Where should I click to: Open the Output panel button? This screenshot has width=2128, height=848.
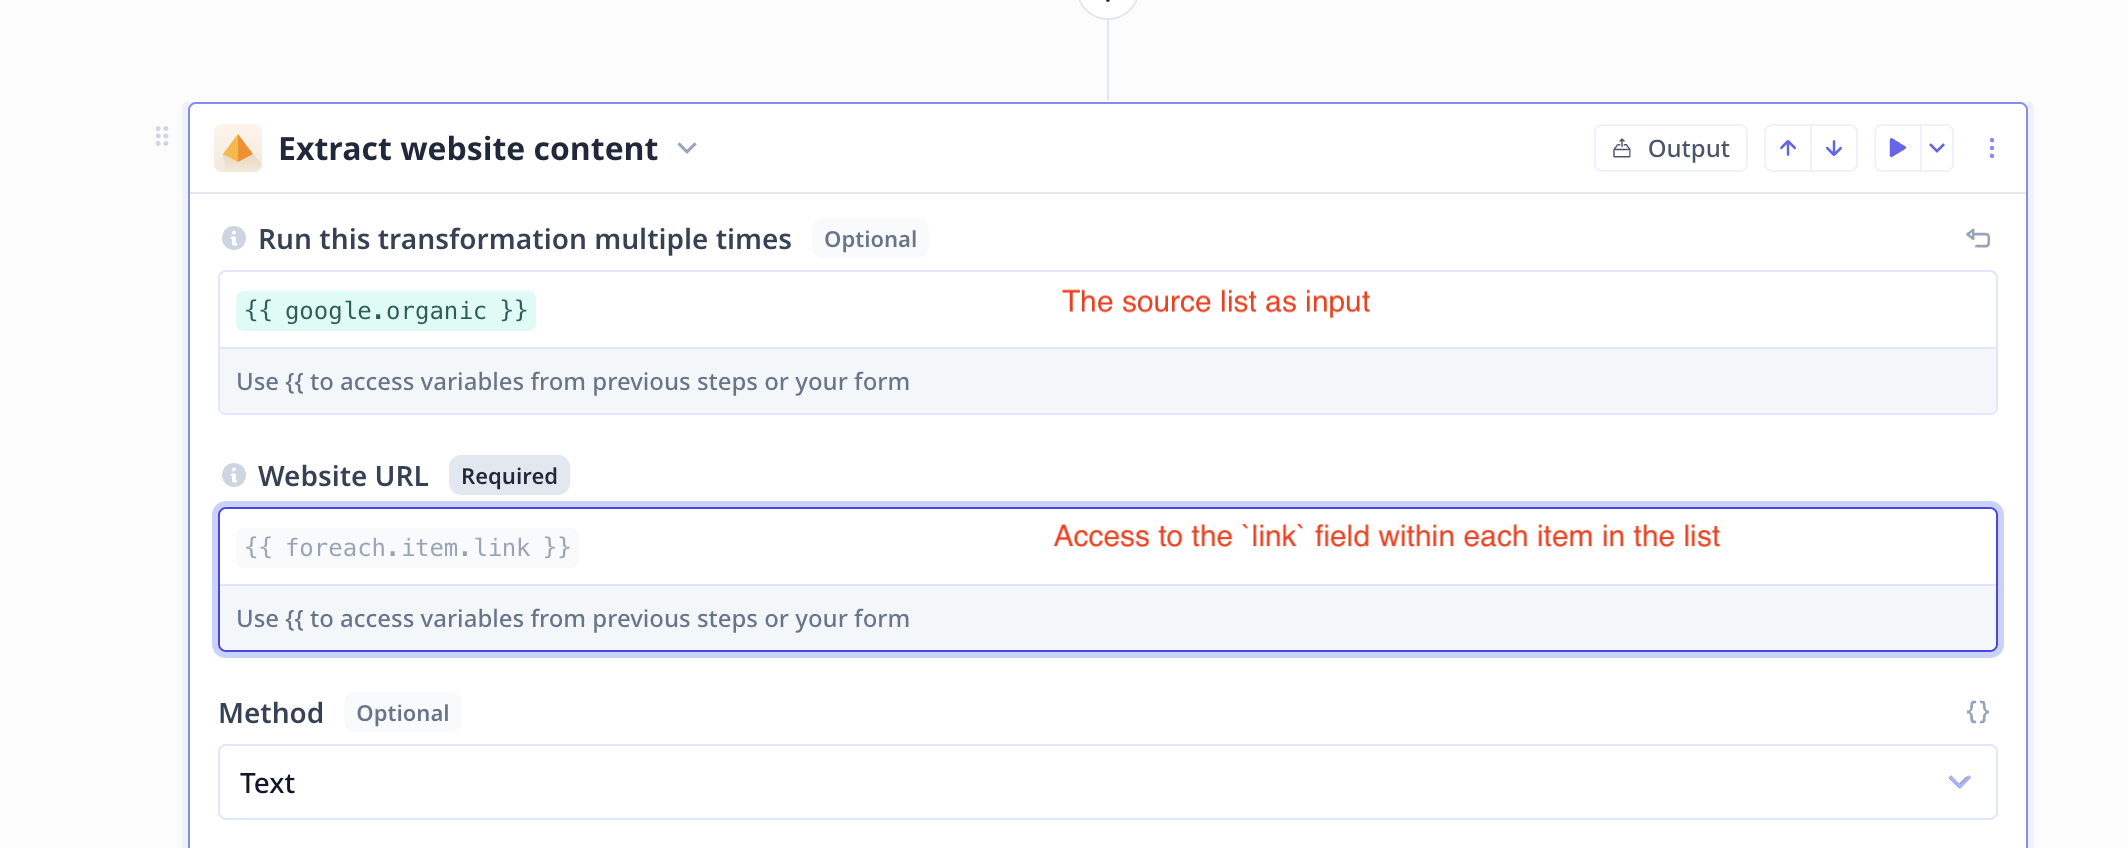1670,148
